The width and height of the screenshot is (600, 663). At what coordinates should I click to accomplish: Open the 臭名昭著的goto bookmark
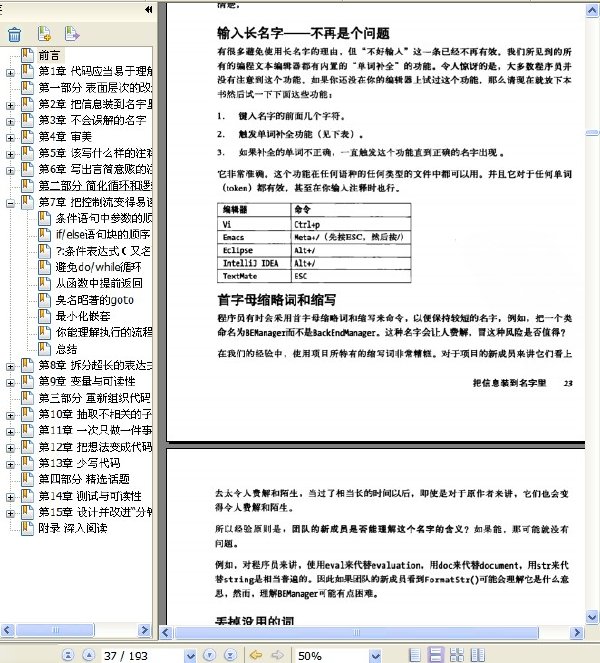(x=95, y=300)
